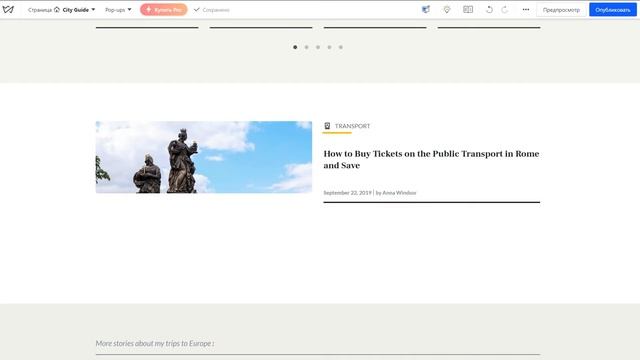Select the first carousel dot

point(295,47)
